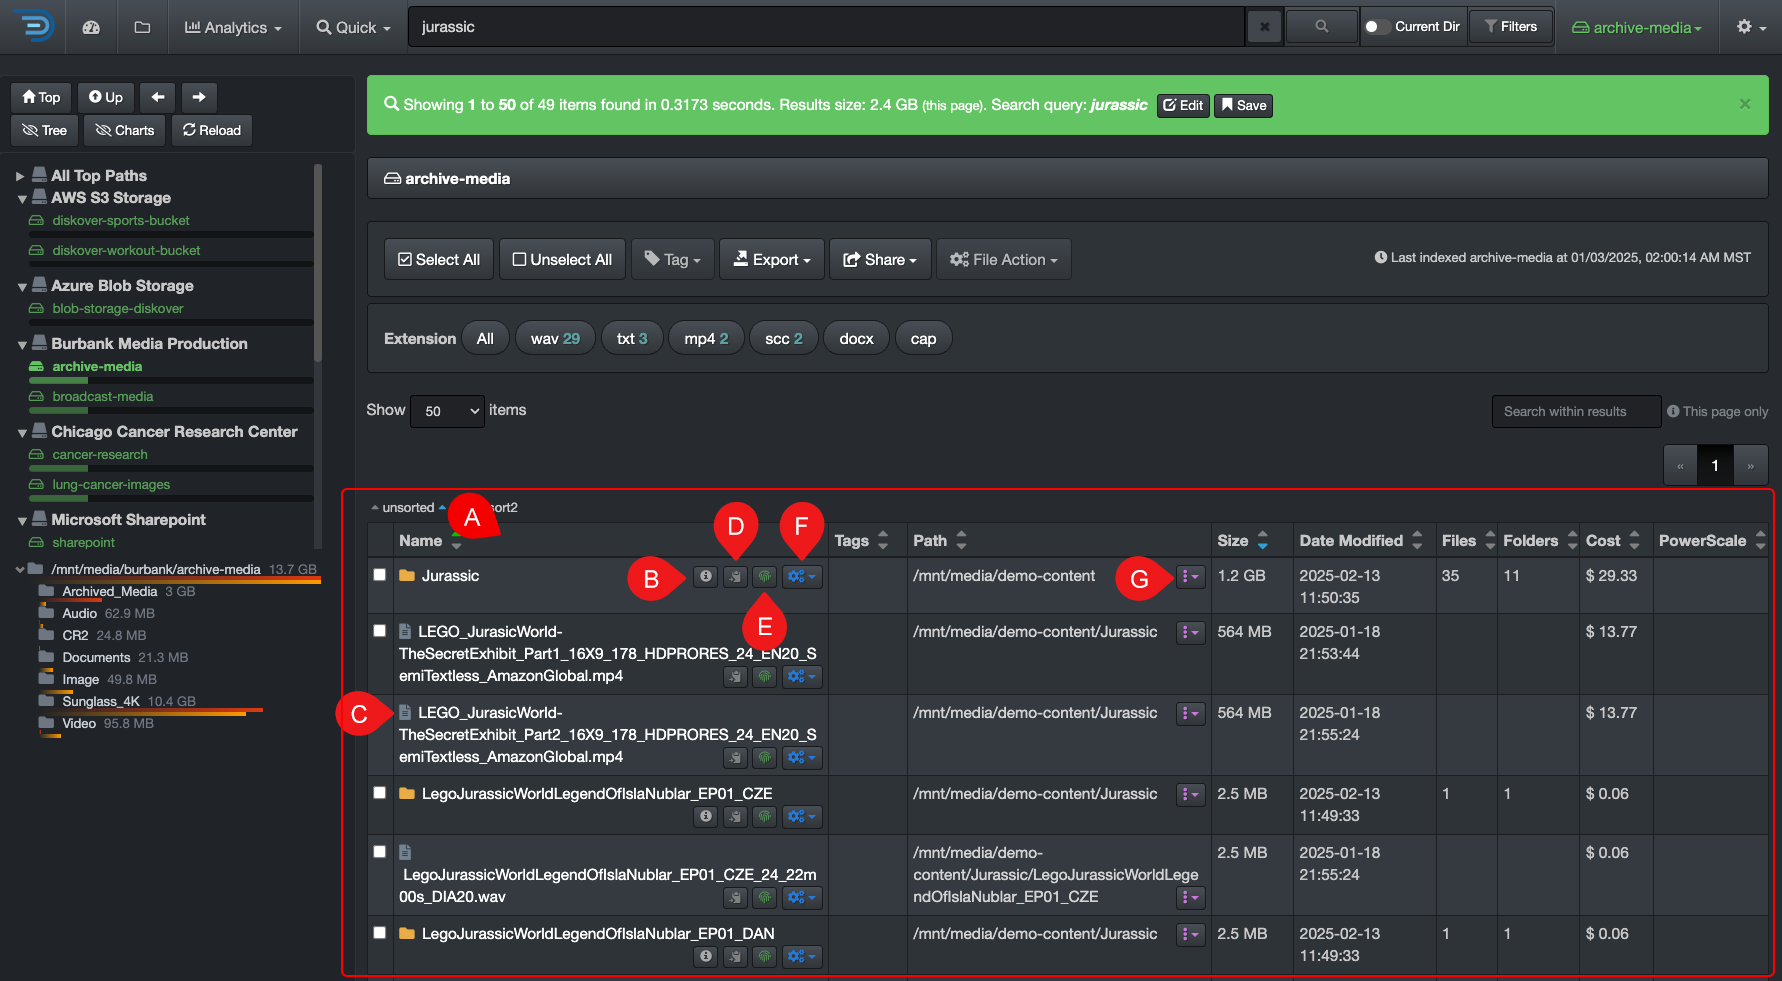Check the Jurassic folder row checkbox
The height and width of the screenshot is (981, 1782).
point(380,575)
